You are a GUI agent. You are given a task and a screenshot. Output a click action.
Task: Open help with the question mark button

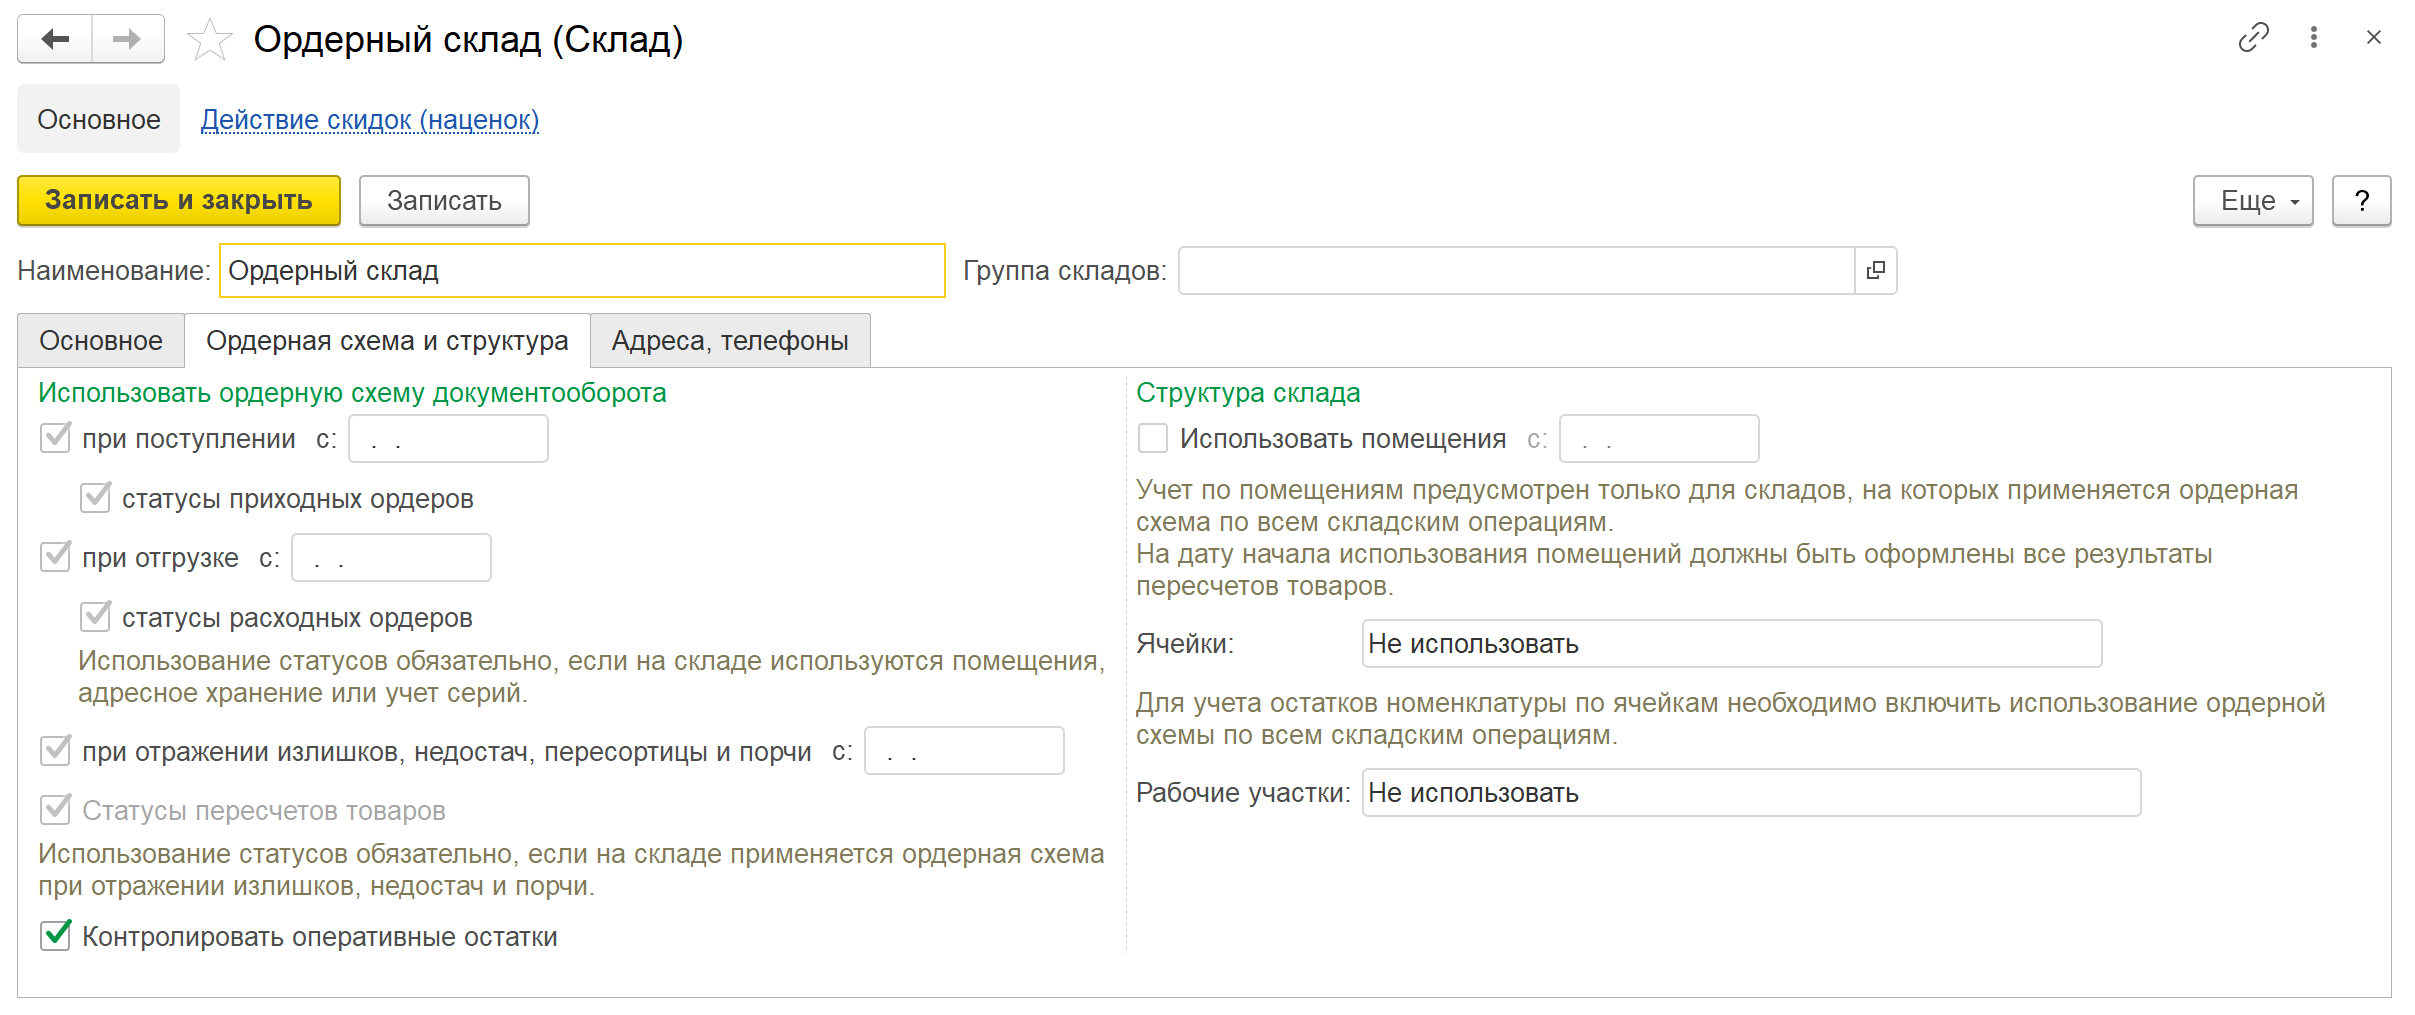[x=2361, y=201]
